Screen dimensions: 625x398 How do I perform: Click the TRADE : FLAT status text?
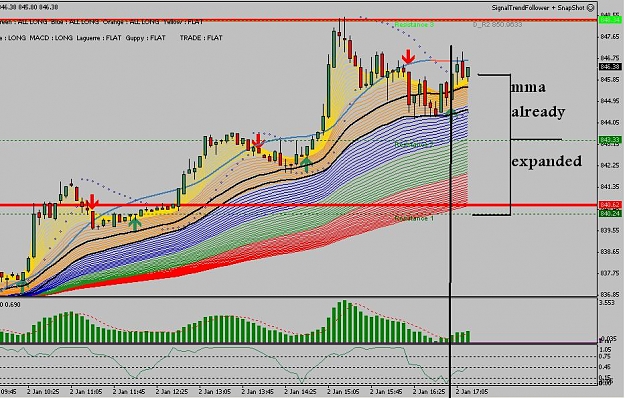click(x=200, y=38)
